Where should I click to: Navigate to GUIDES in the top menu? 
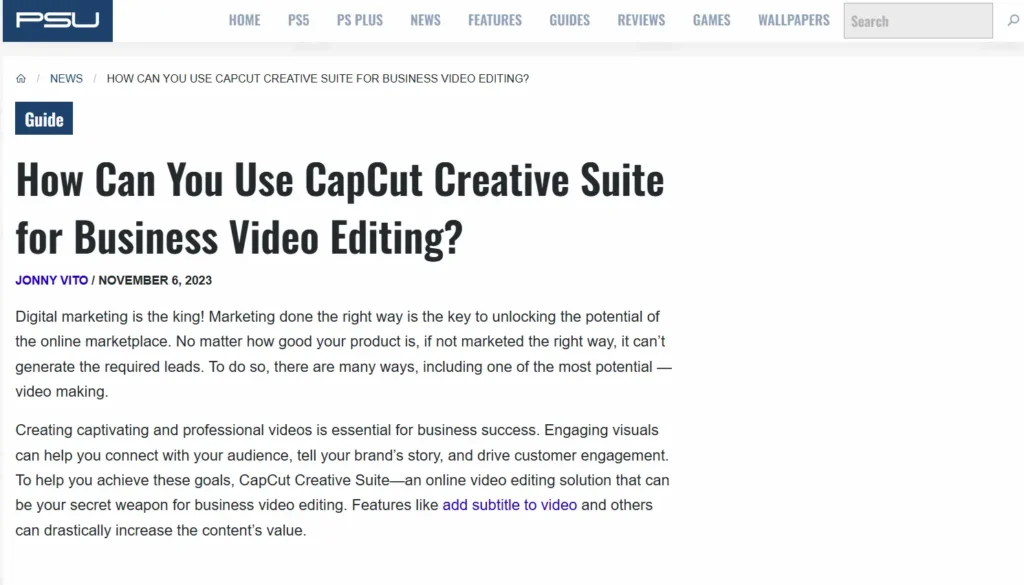click(569, 20)
